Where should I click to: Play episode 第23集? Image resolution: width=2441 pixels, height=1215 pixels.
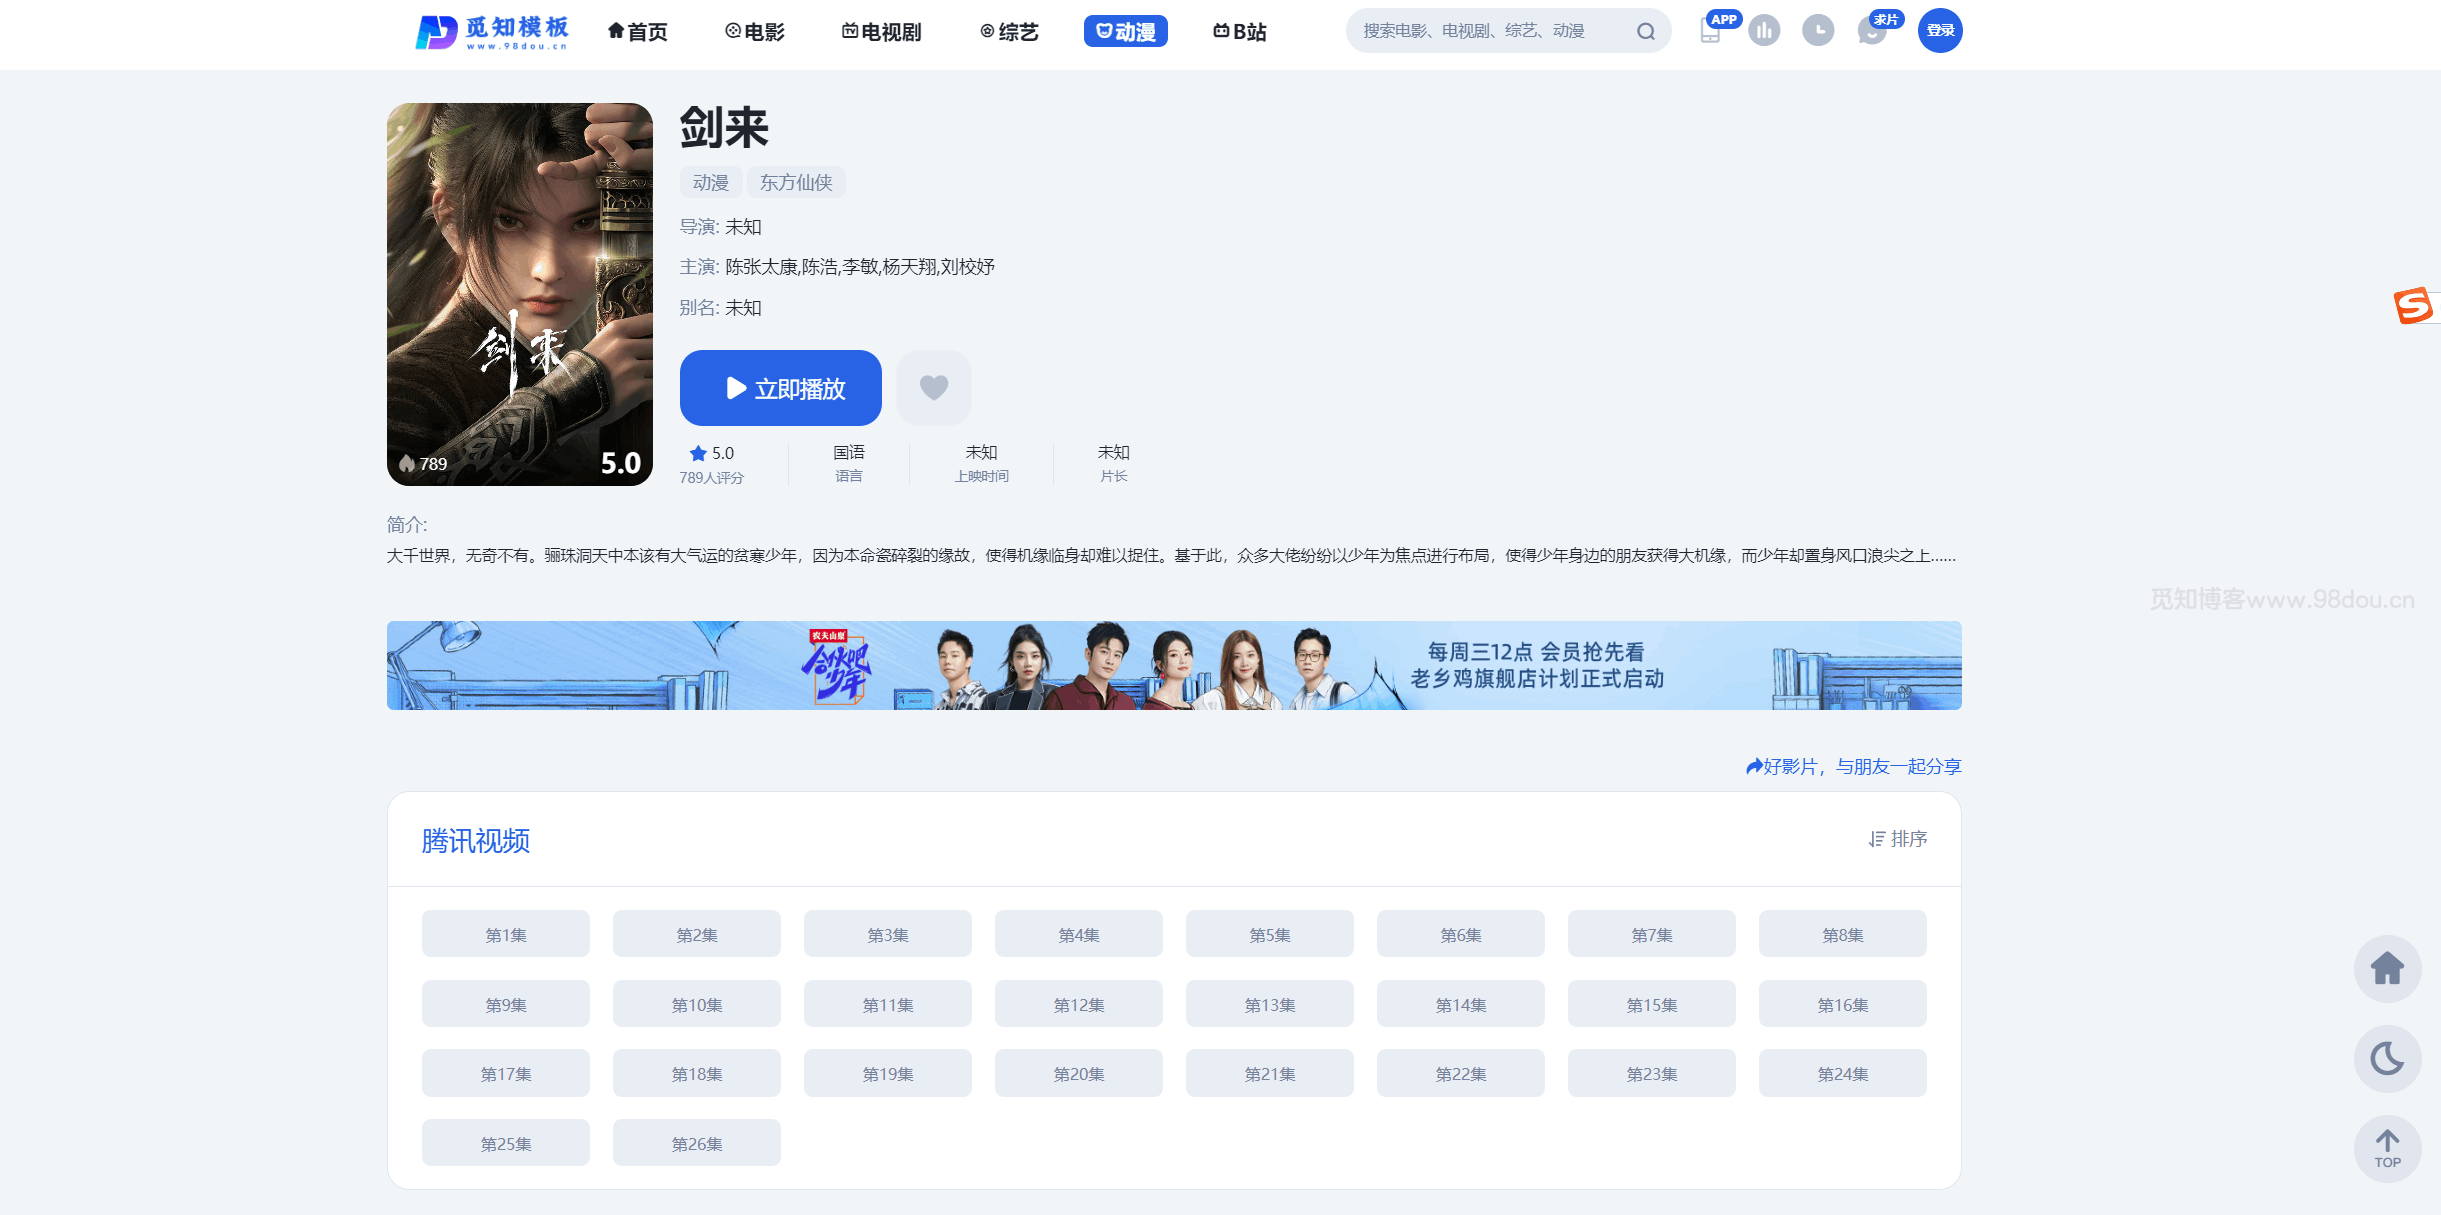(1652, 1073)
